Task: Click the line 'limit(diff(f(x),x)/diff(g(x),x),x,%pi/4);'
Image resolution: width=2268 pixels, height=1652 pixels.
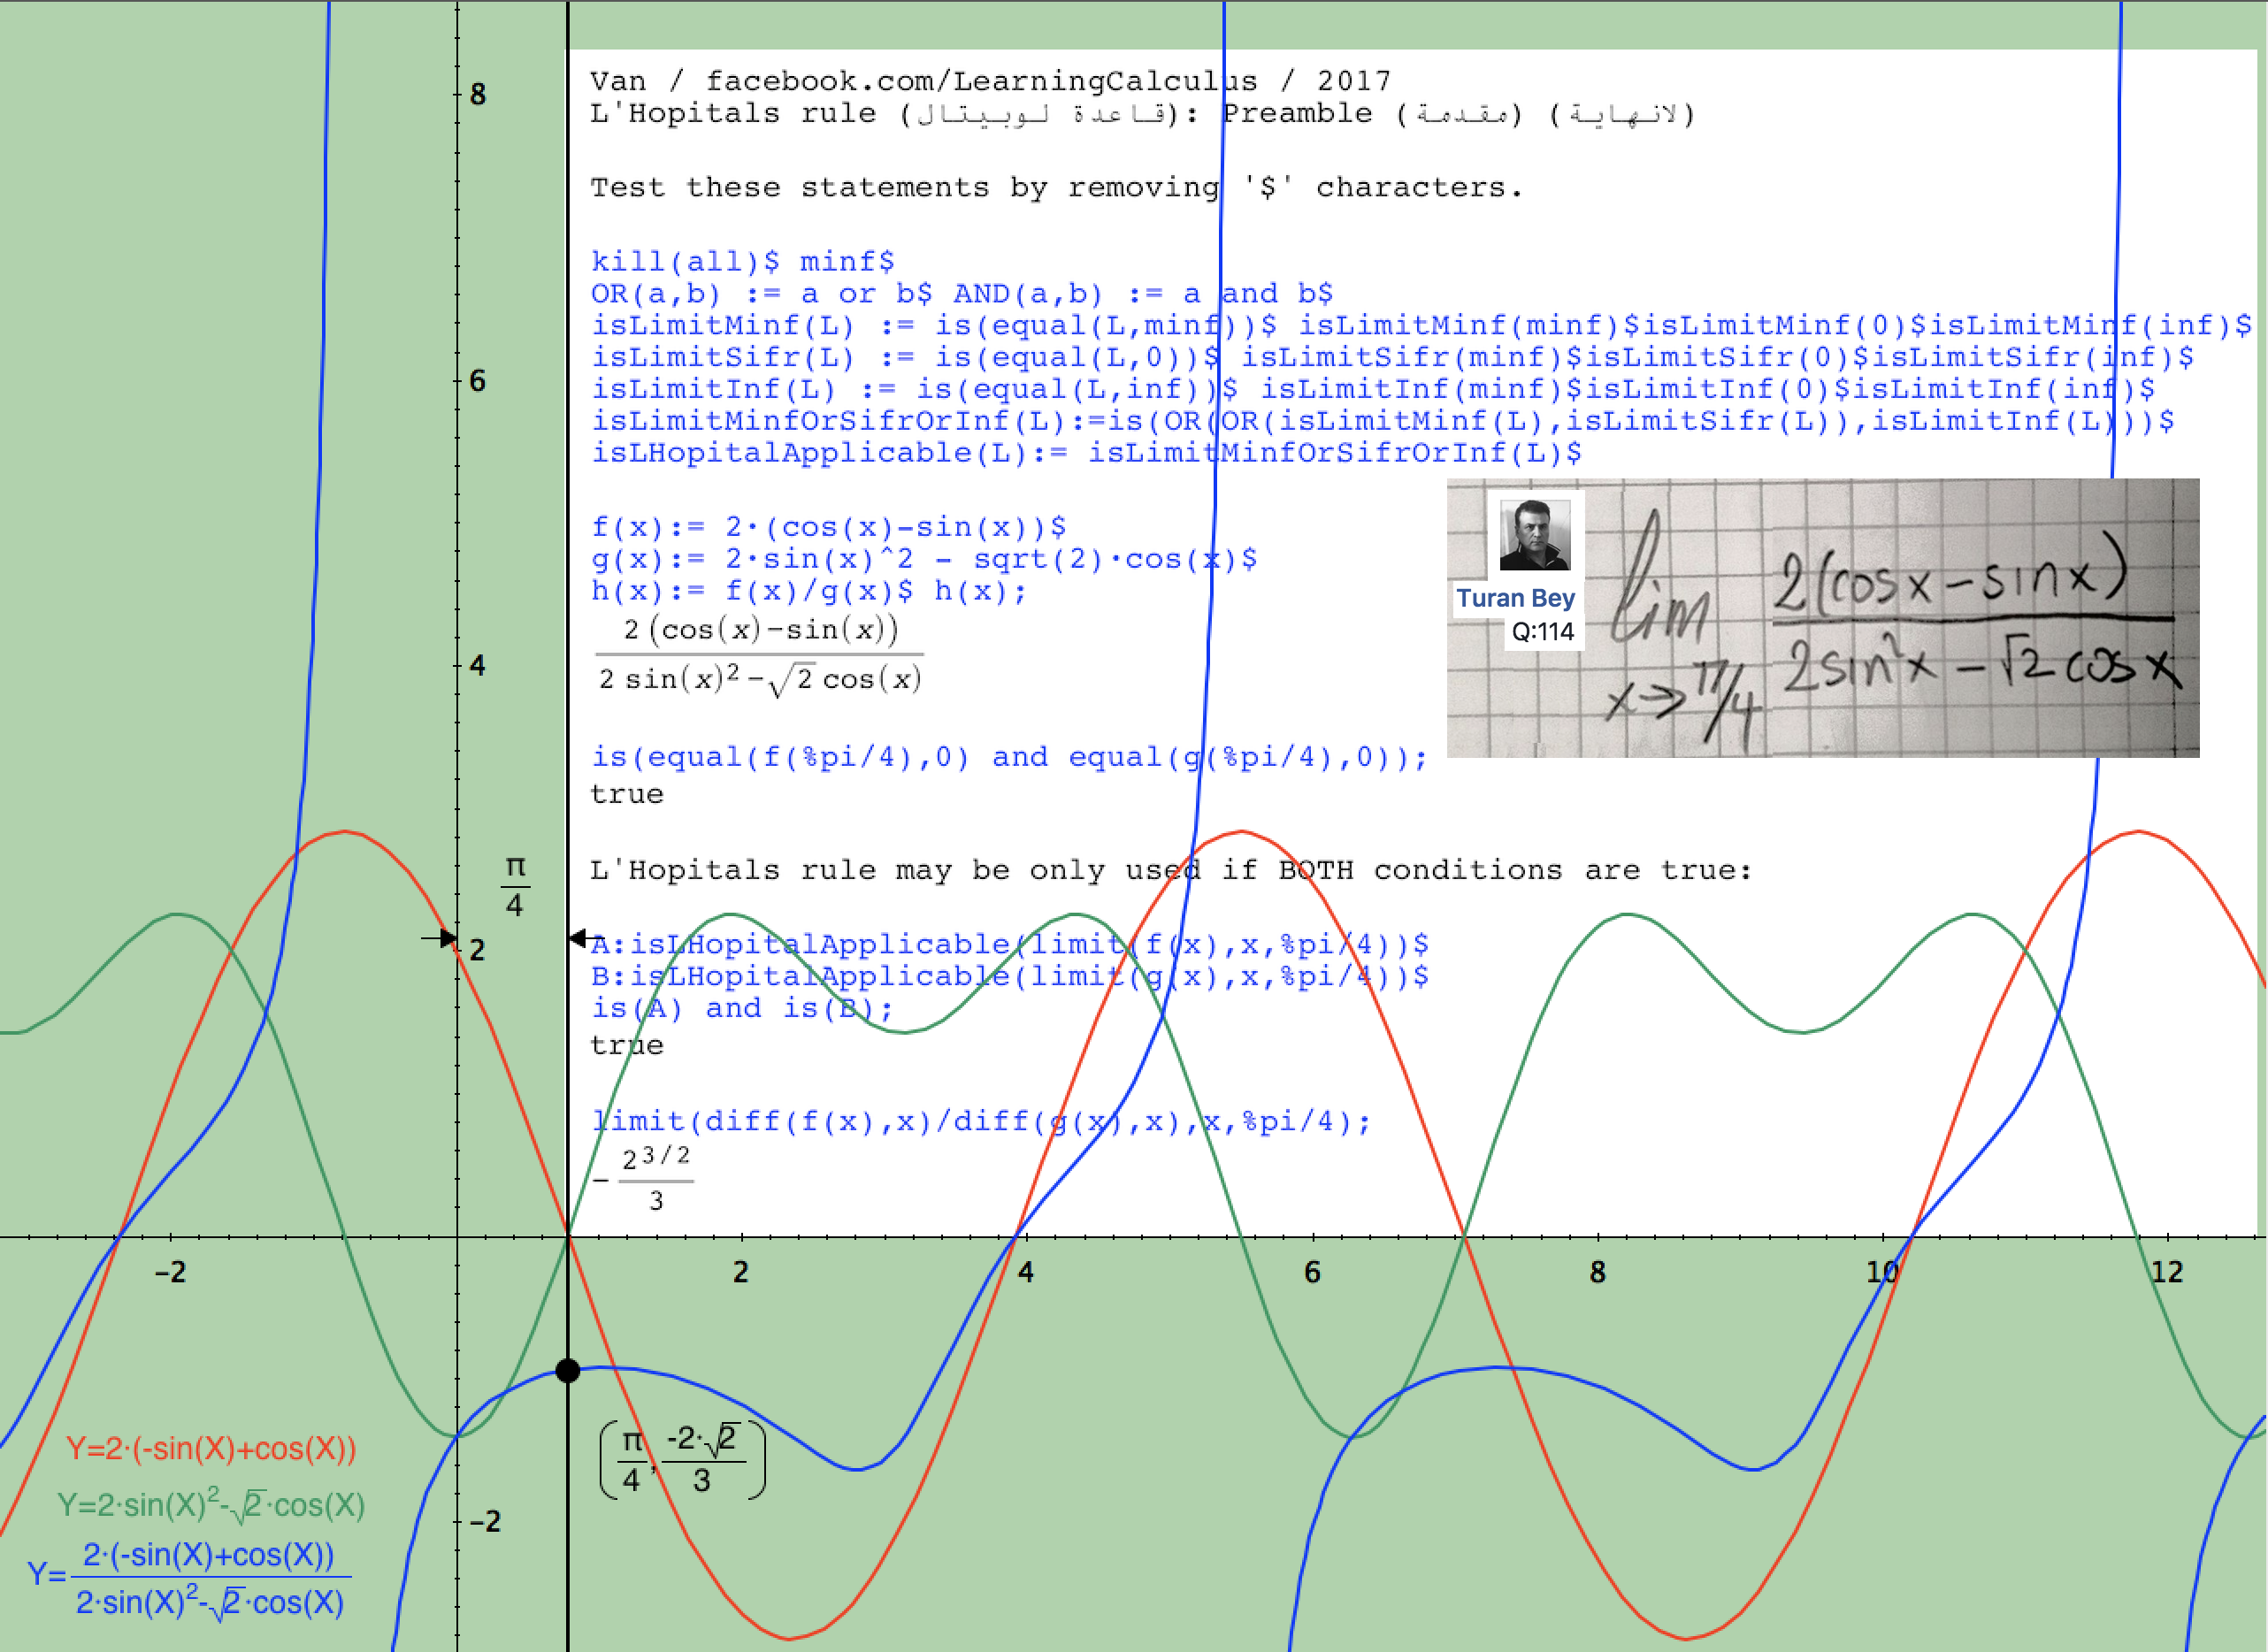Action: click(x=981, y=1122)
